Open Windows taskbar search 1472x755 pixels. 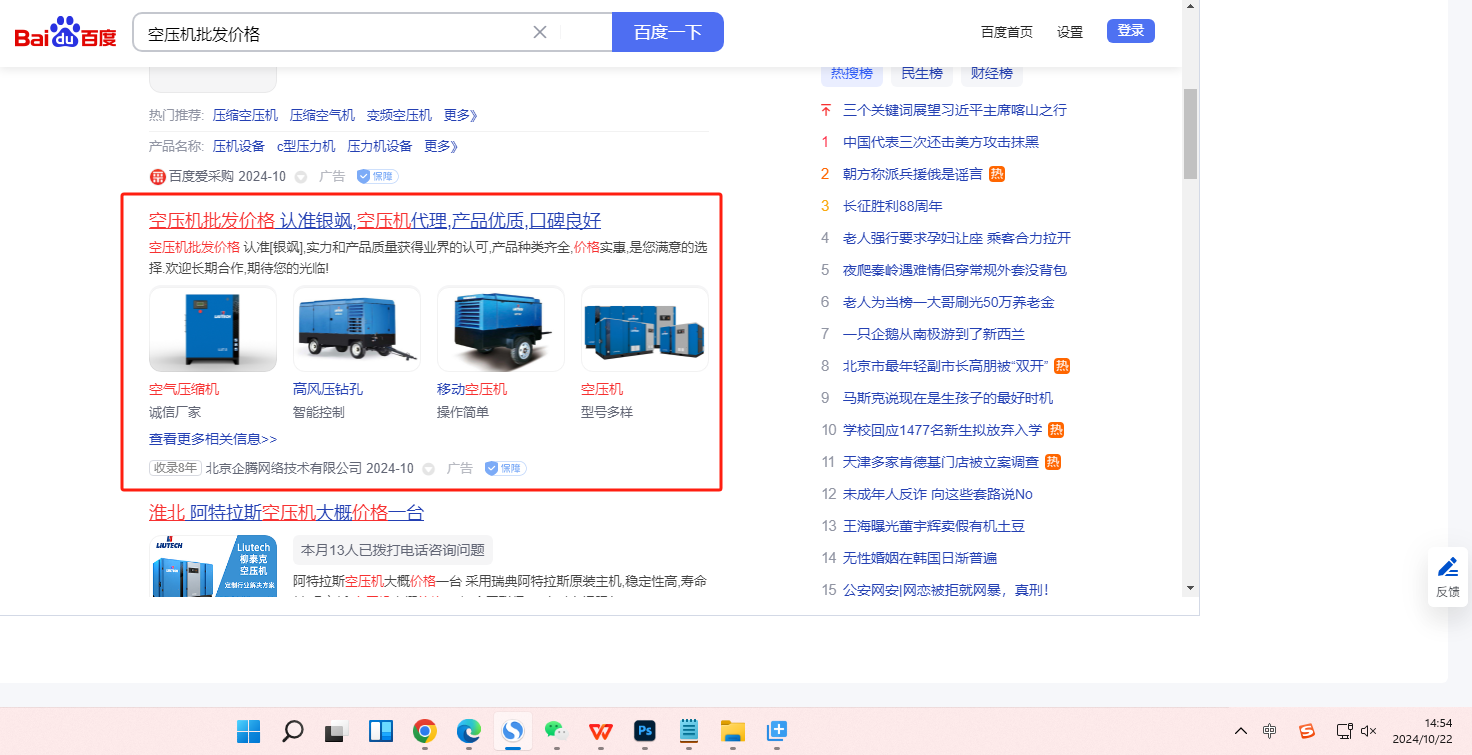pos(292,731)
